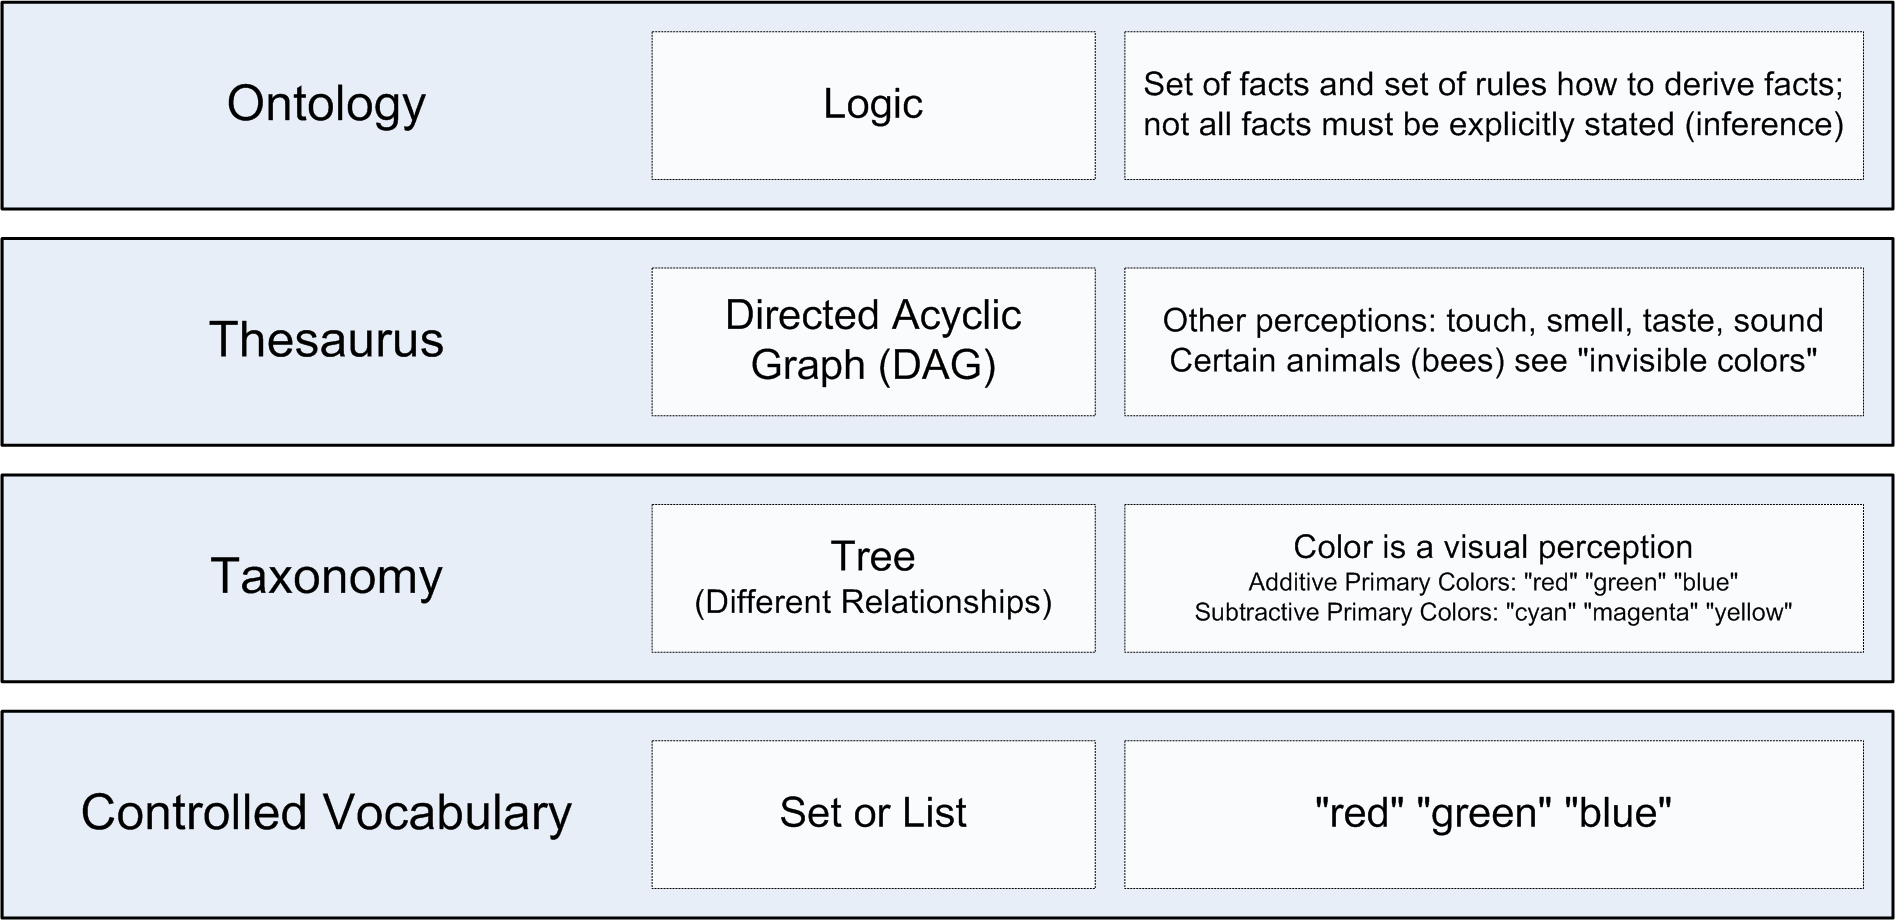
Task: Select the Set or List box
Action: [873, 813]
